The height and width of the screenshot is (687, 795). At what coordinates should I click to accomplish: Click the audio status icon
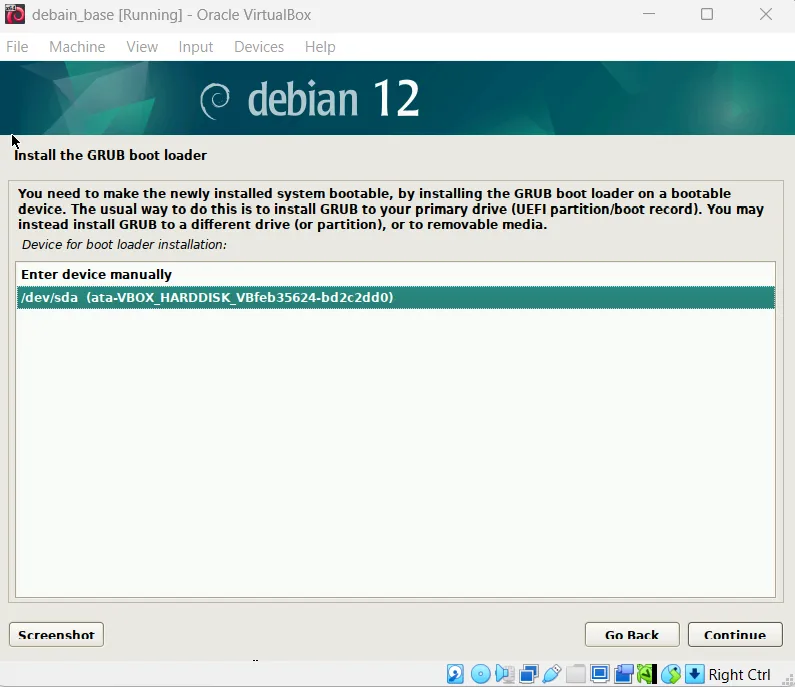click(x=504, y=674)
